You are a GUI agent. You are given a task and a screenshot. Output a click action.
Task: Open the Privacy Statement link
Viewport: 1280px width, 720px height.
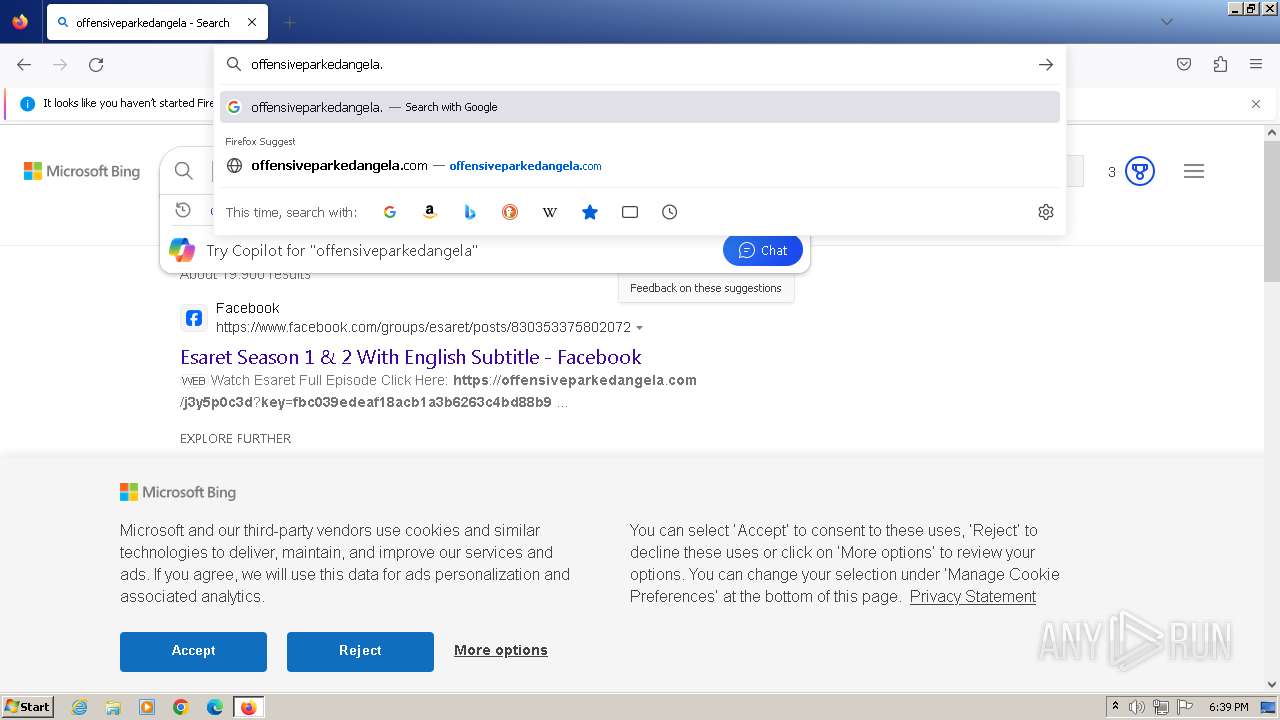973,596
